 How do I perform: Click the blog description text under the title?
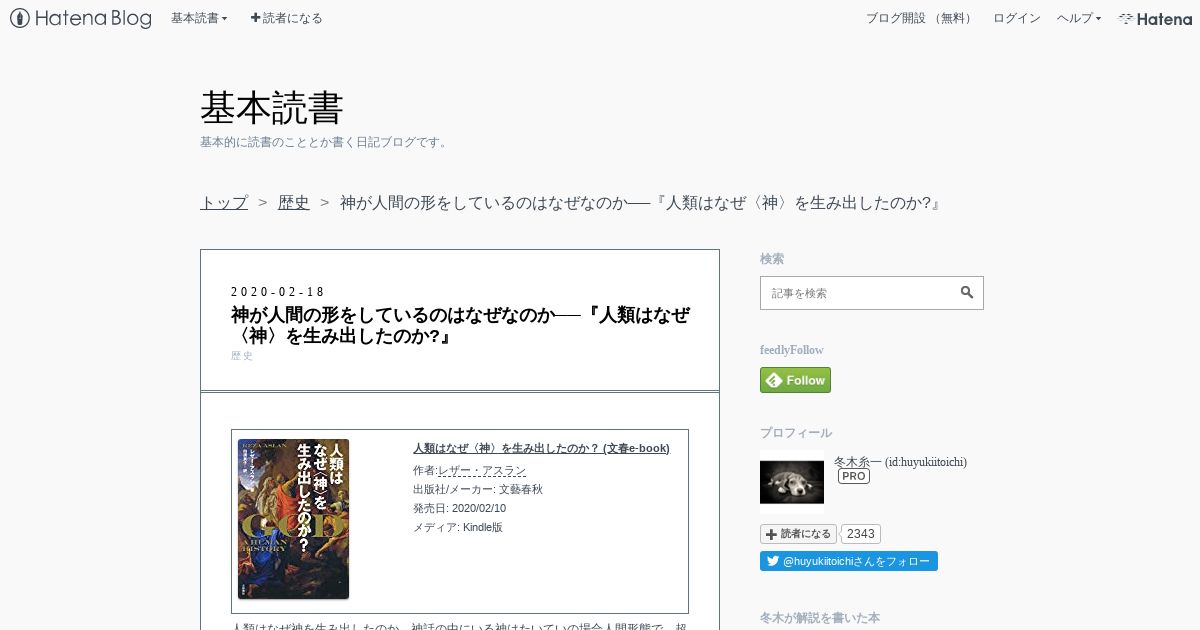coord(325,142)
